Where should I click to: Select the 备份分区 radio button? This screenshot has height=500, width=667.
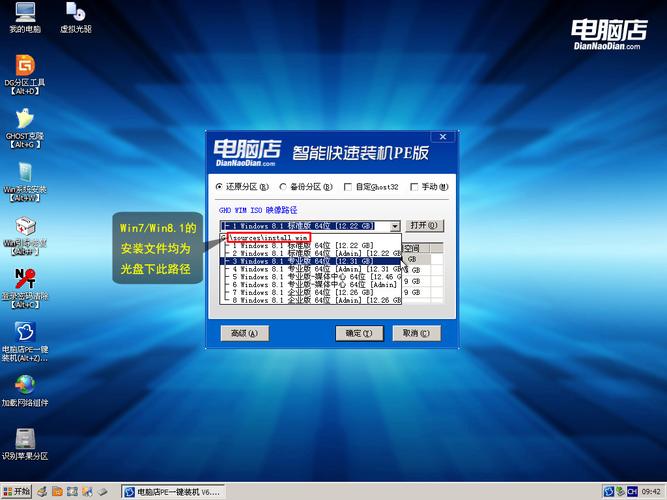pos(283,187)
